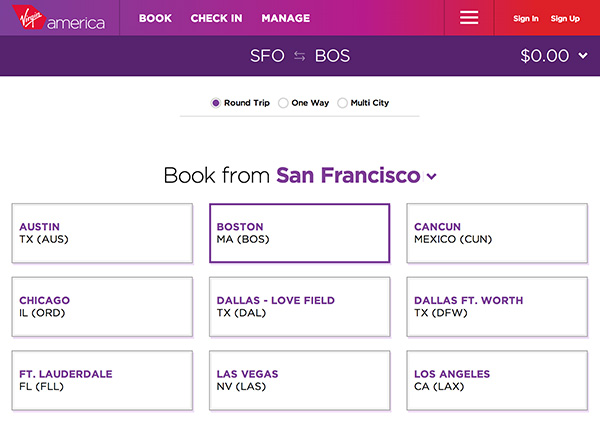Click the Sign In link
This screenshot has height=430, width=600.
tap(526, 18)
